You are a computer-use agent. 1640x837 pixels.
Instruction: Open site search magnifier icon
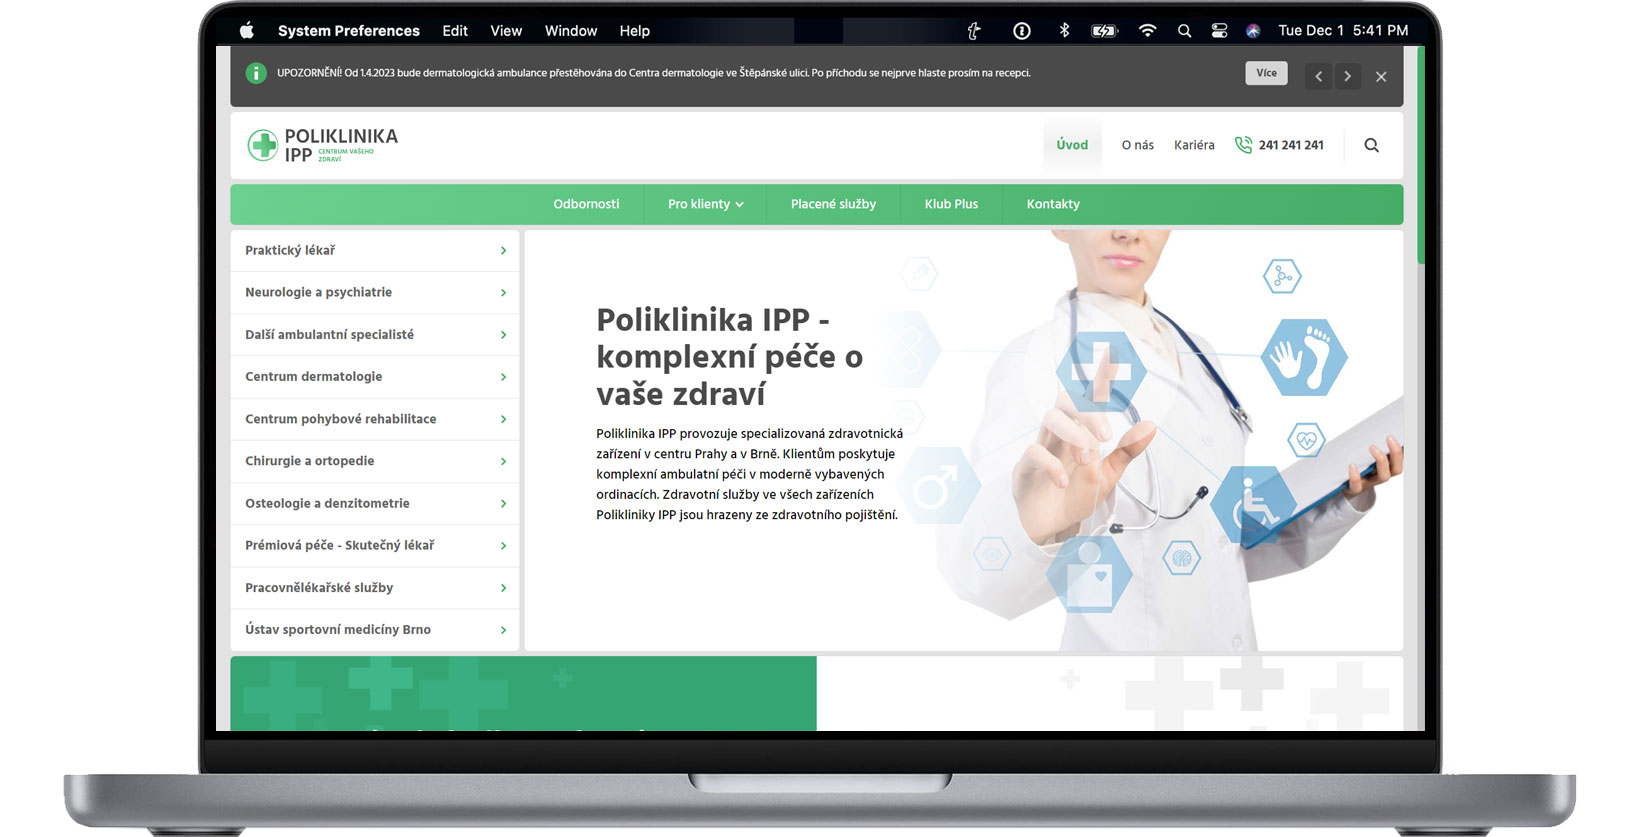coord(1372,145)
